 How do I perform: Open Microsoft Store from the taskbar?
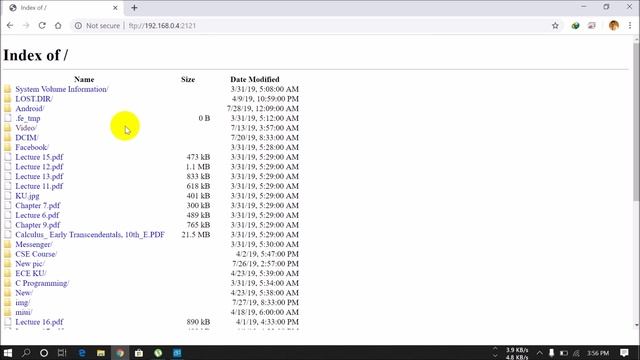[139, 353]
